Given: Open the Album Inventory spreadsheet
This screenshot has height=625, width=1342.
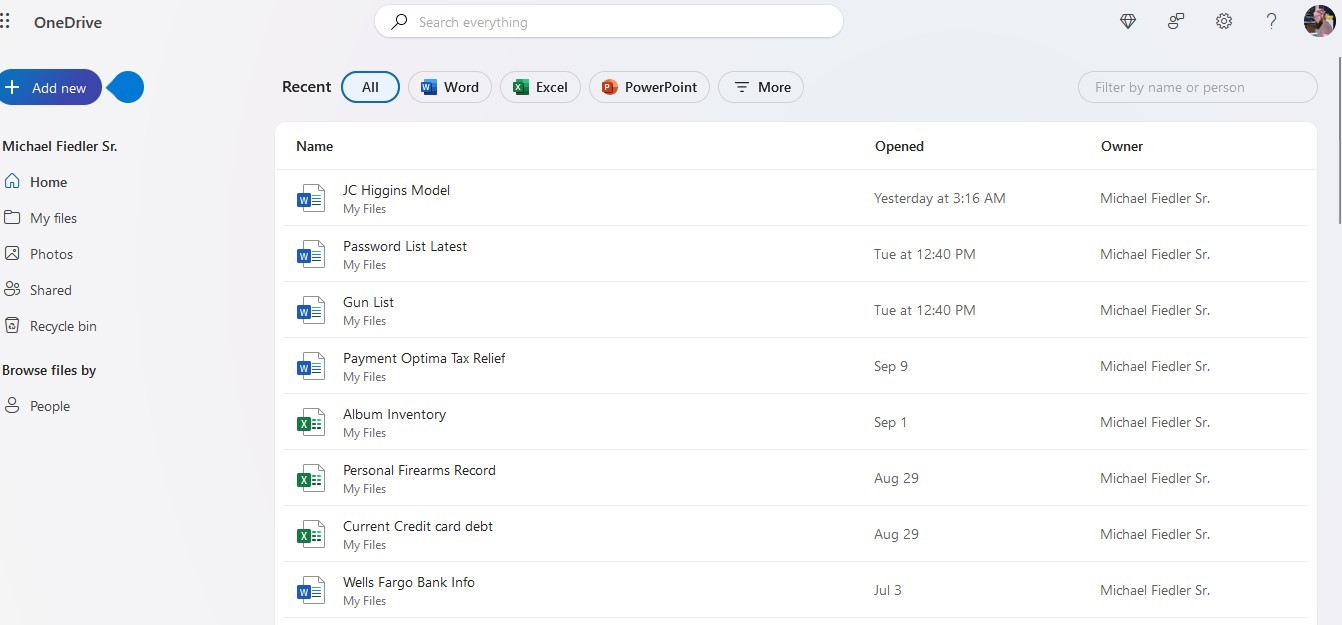Looking at the screenshot, I should (394, 414).
